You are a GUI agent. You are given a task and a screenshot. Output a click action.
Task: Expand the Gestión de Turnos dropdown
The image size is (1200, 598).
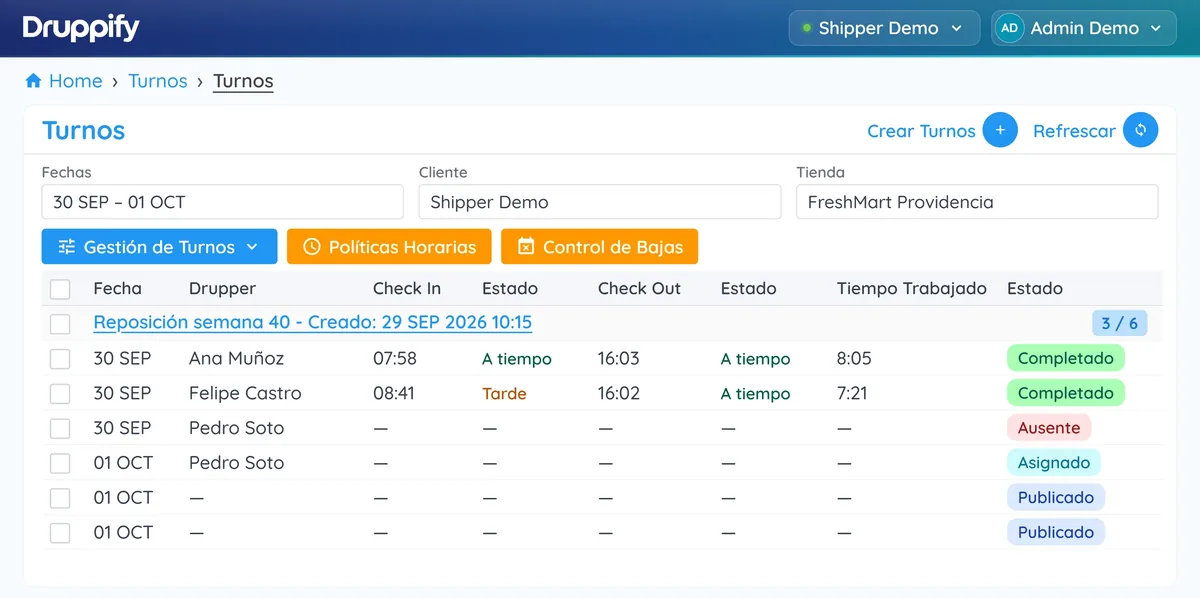(x=159, y=247)
